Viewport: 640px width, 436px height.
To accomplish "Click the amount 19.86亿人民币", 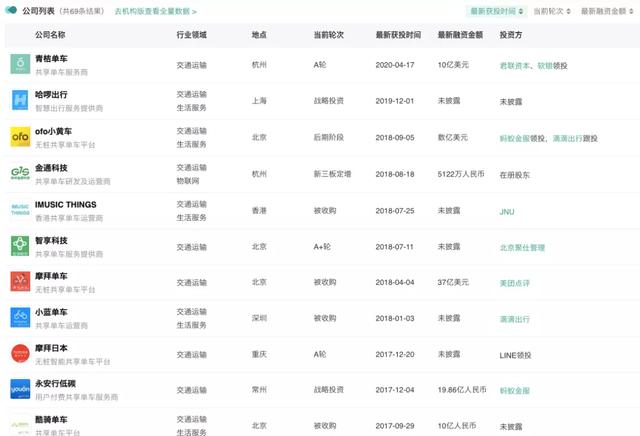I will point(462,390).
